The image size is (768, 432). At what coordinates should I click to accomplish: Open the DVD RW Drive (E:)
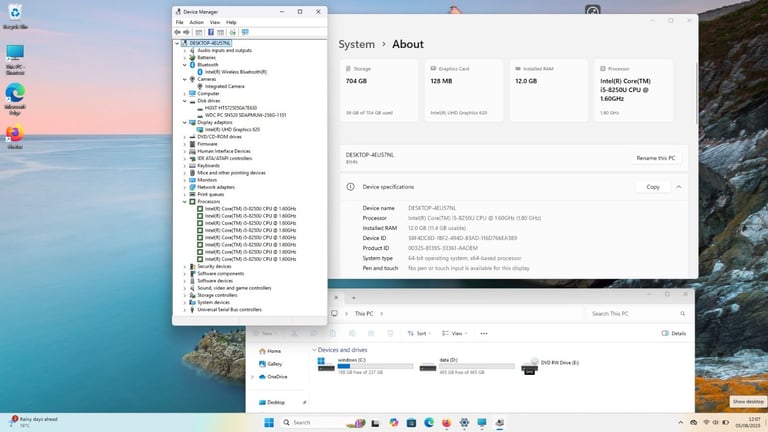550,365
